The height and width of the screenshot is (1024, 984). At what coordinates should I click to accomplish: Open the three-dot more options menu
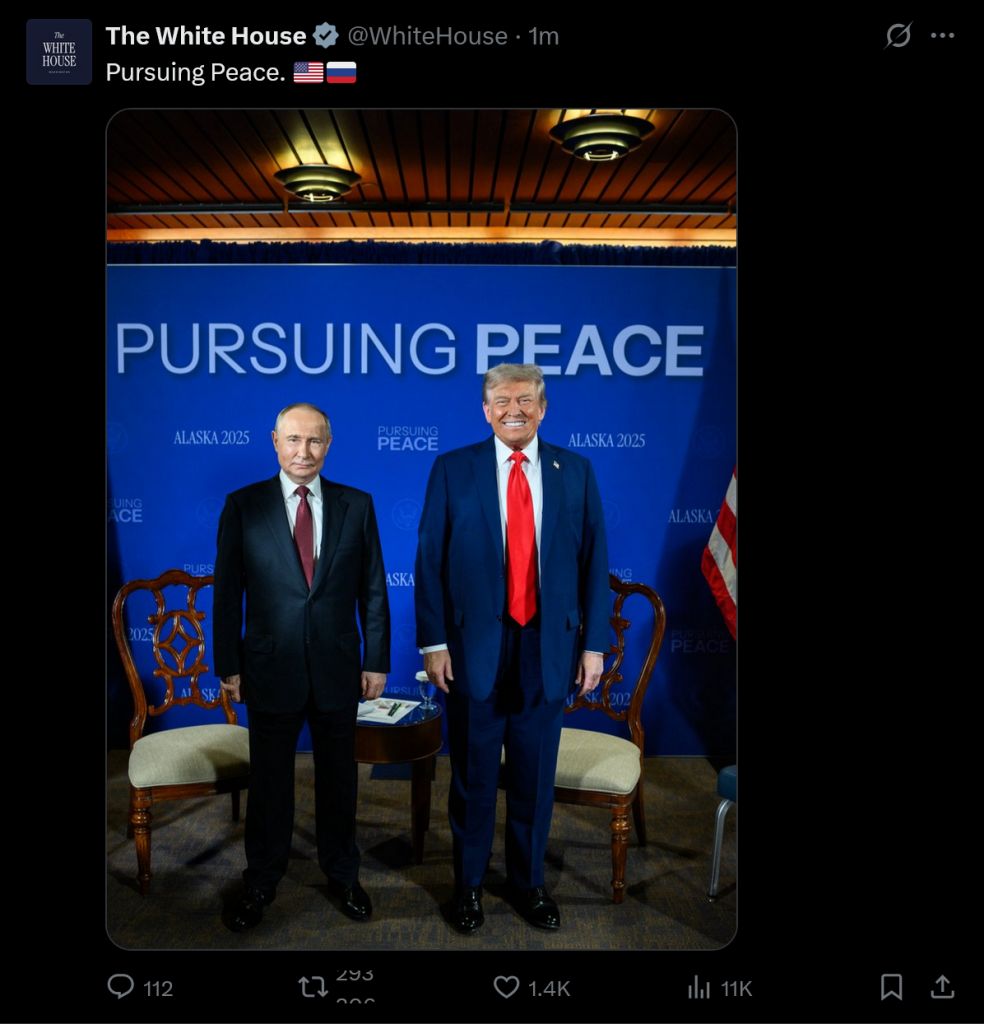942,35
